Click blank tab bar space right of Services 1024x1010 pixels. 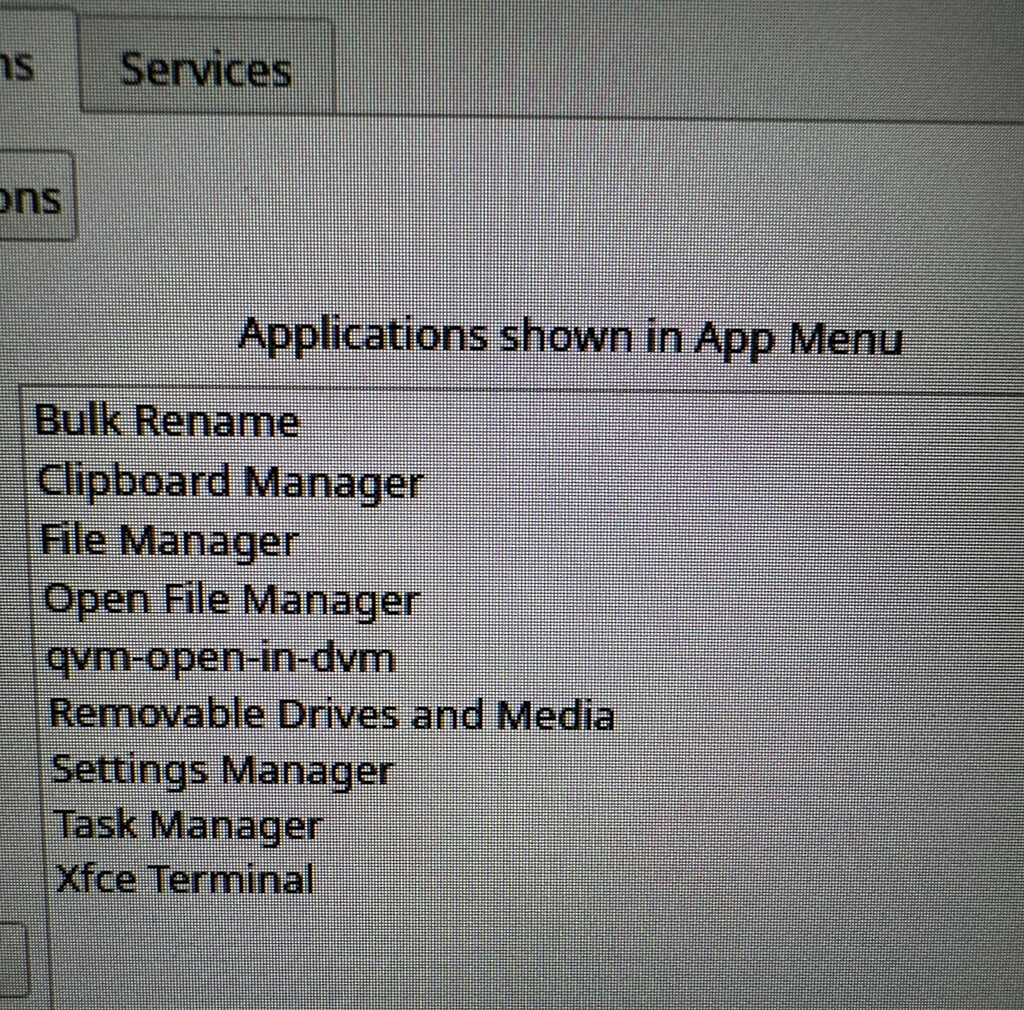(679, 65)
